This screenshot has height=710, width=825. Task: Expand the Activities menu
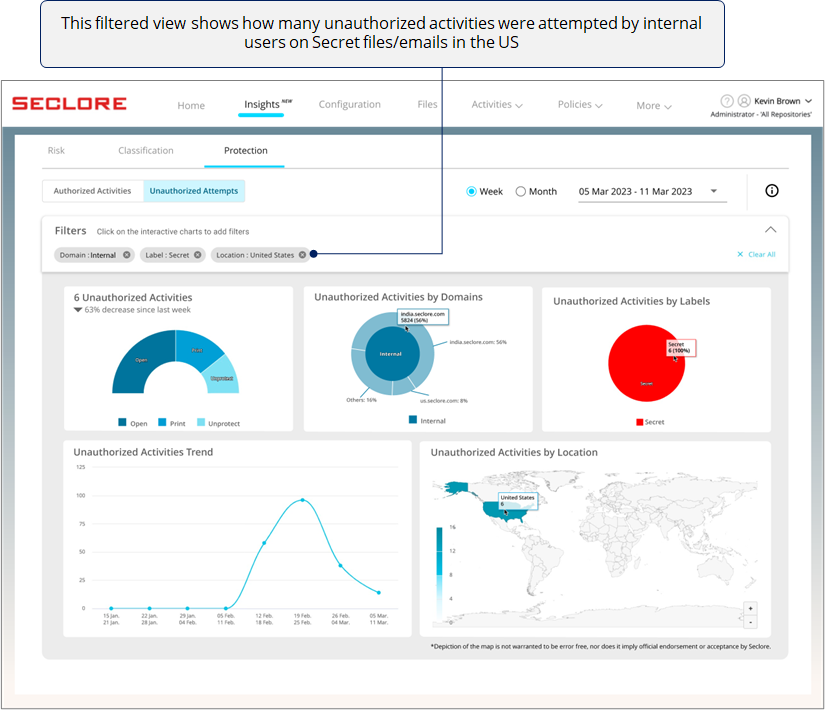coord(497,105)
